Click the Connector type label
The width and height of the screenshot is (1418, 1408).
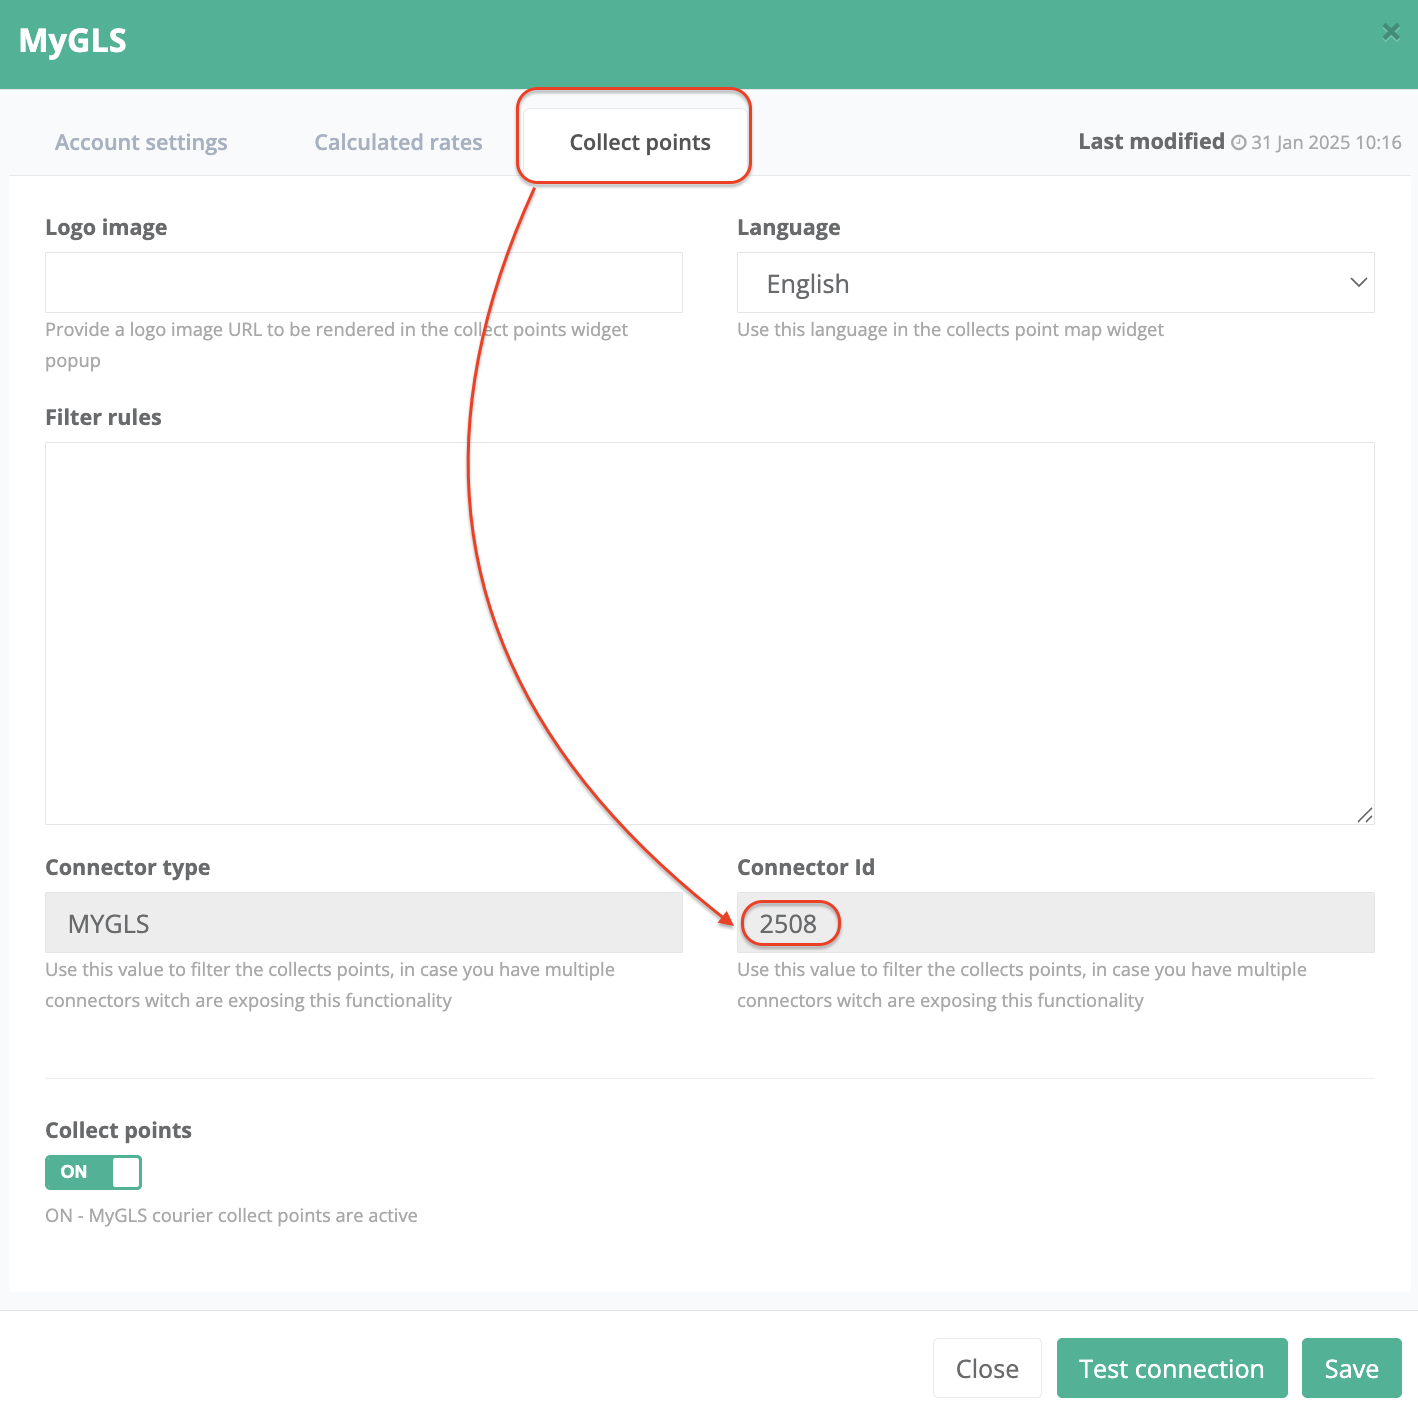[128, 867]
